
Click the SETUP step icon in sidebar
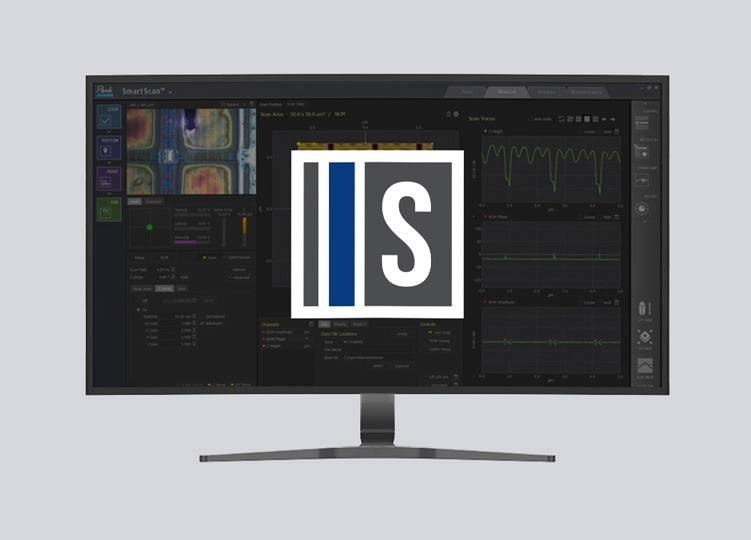point(110,118)
